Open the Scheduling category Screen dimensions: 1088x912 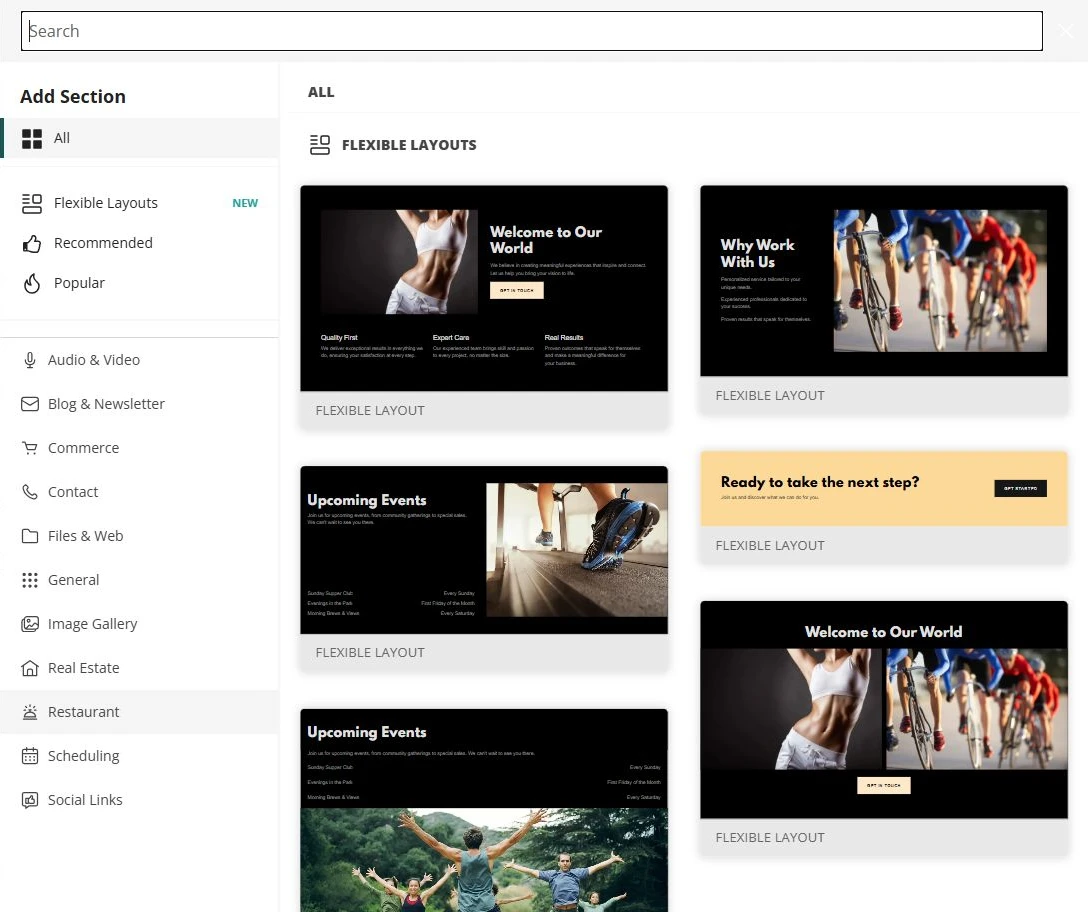coord(139,756)
